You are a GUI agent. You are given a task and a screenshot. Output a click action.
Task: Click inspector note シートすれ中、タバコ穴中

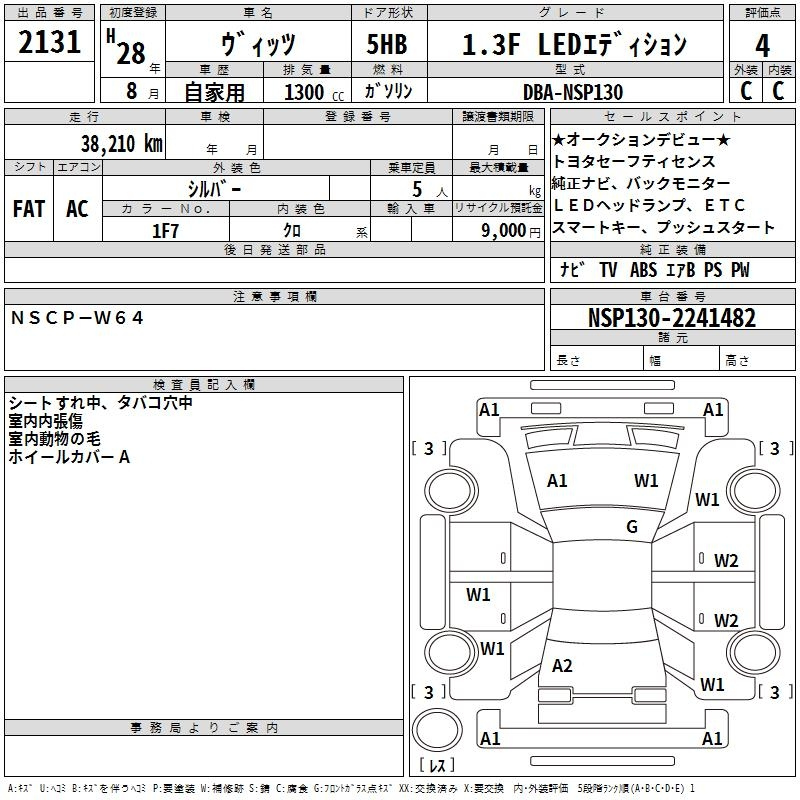pyautogui.click(x=101, y=403)
